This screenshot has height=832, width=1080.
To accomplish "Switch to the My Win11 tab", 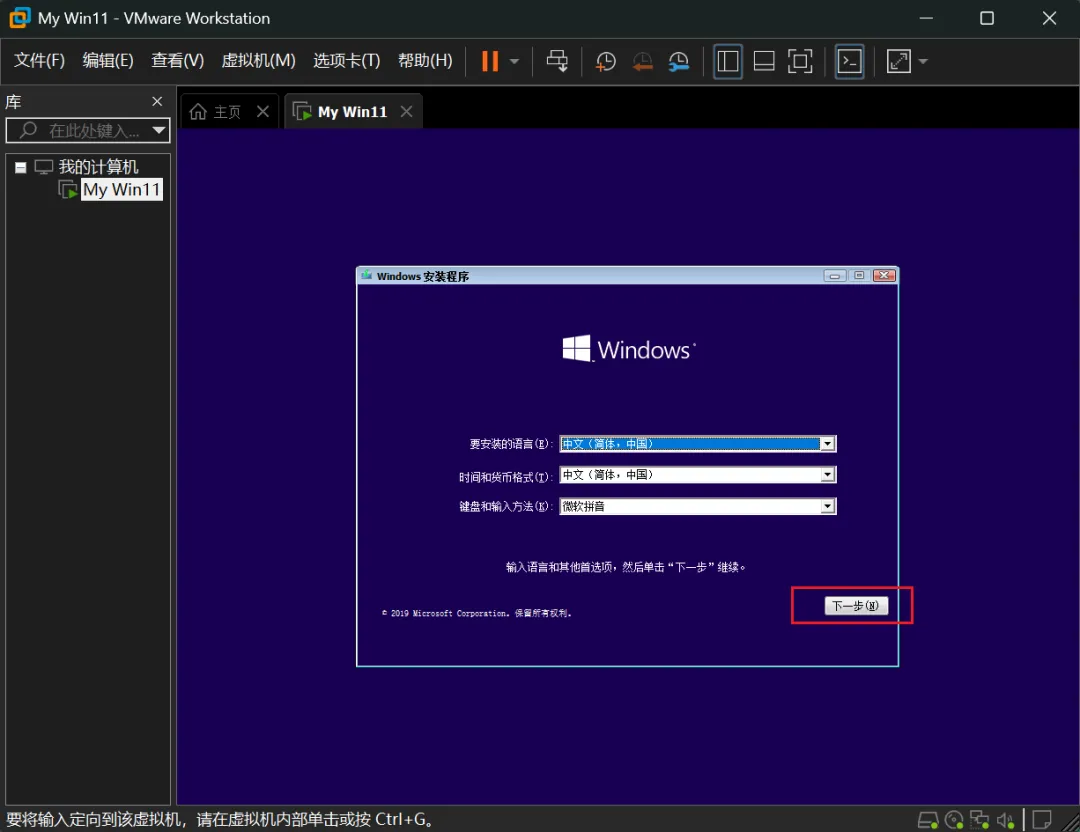I will click(352, 112).
